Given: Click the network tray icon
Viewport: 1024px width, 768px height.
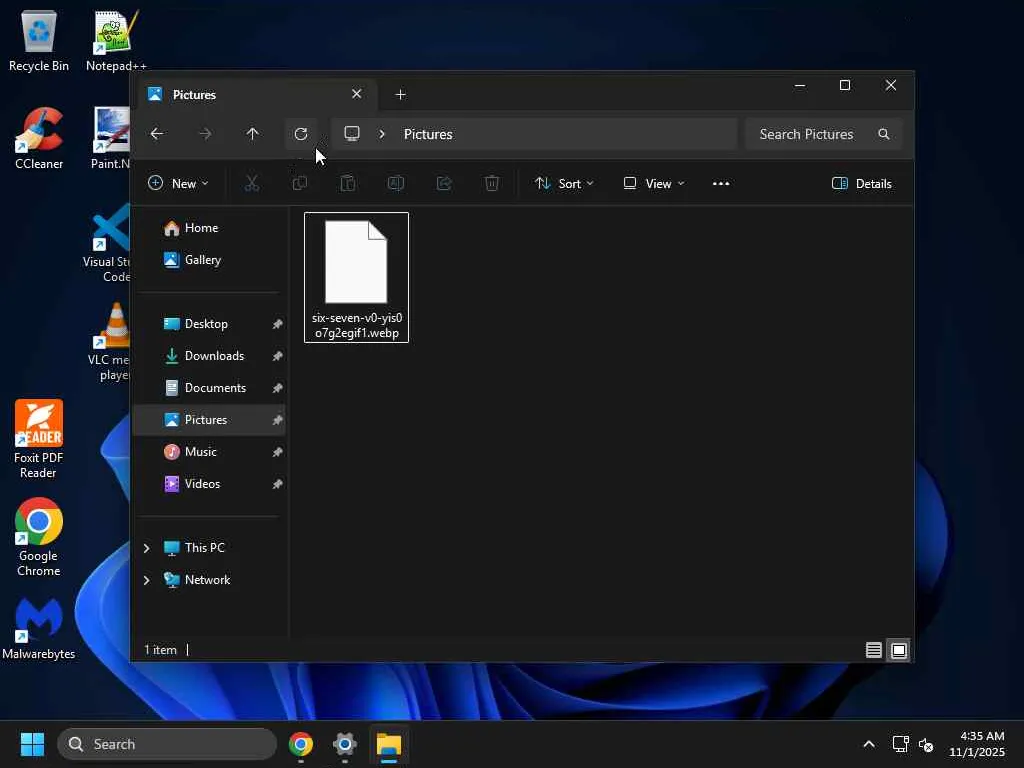Looking at the screenshot, I should 901,744.
